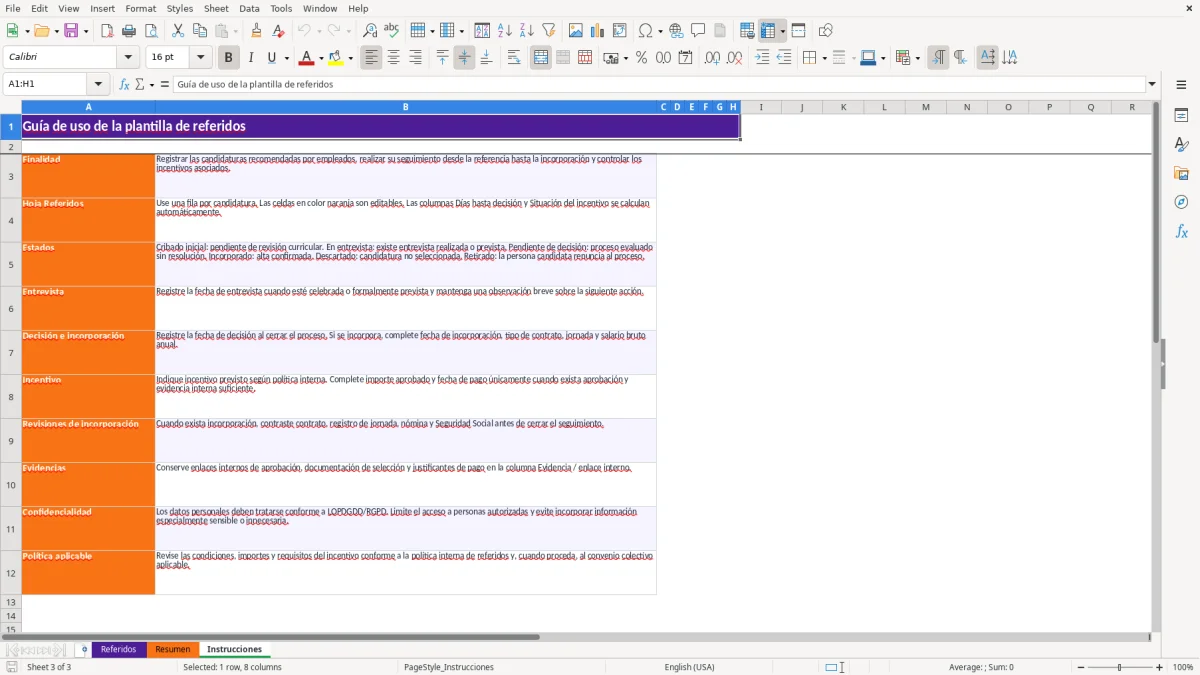Insert comment icon

click(698, 31)
